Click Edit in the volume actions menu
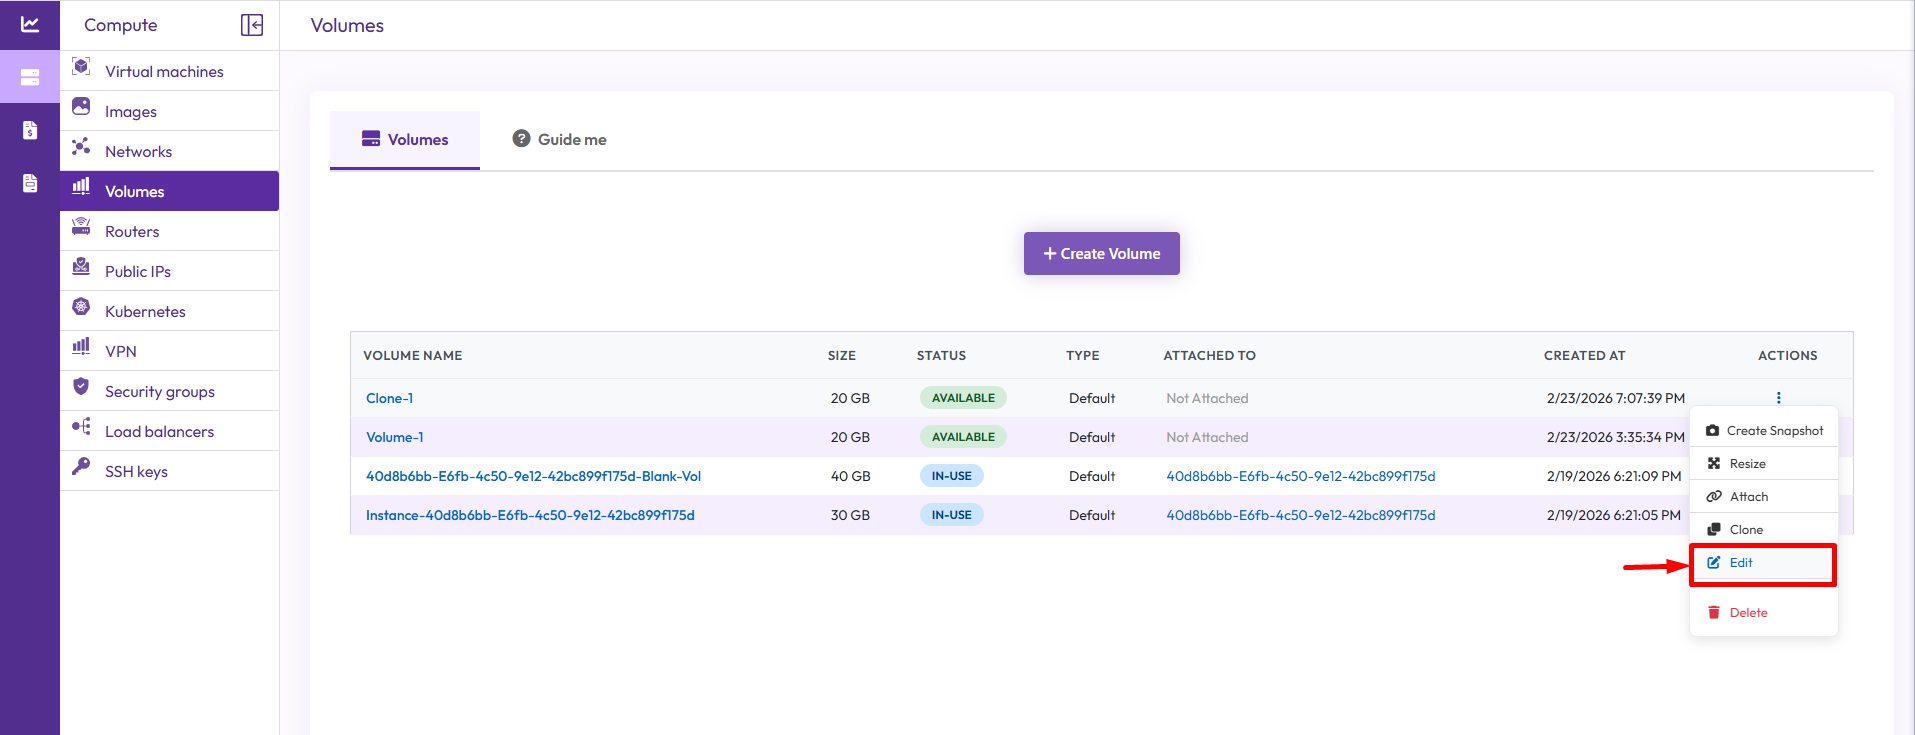Viewport: 1915px width, 735px height. tap(1741, 563)
